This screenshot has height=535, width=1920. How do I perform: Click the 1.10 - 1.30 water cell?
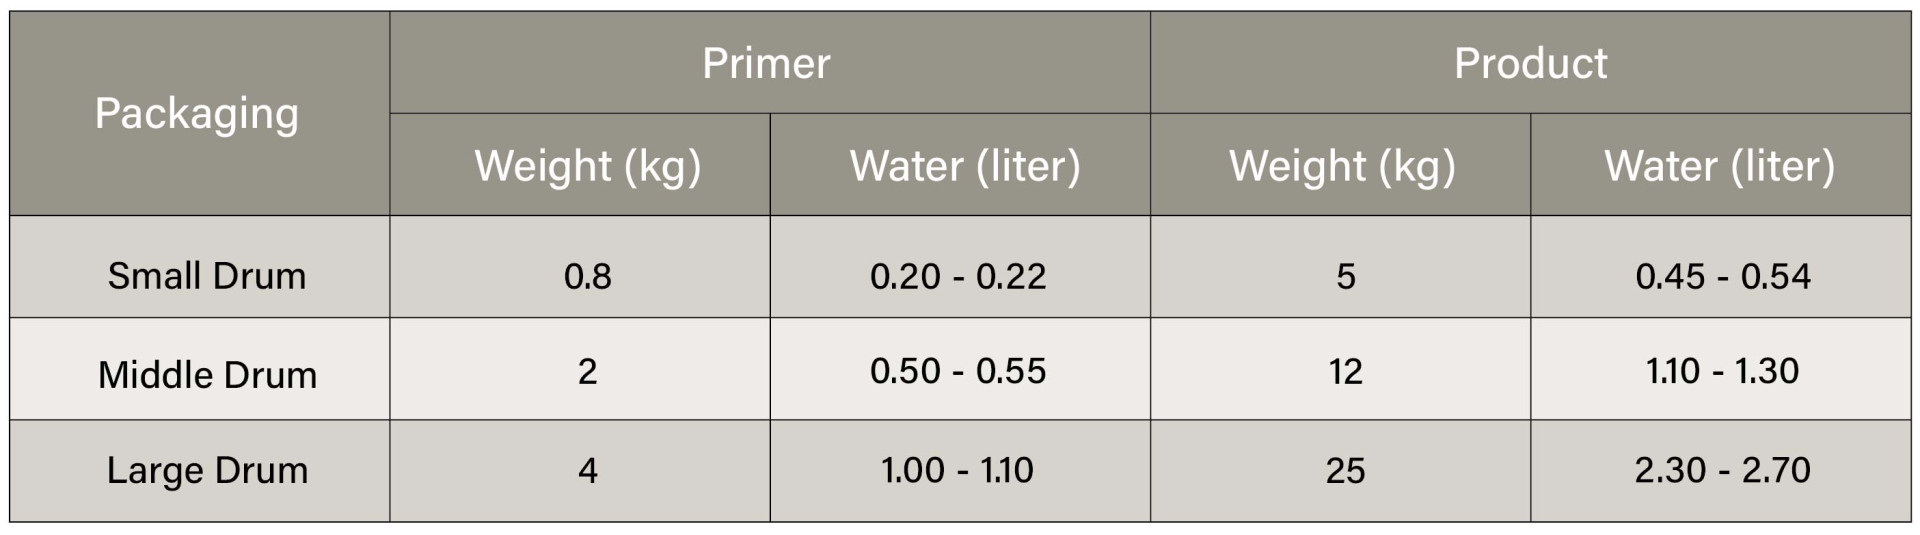1721,369
